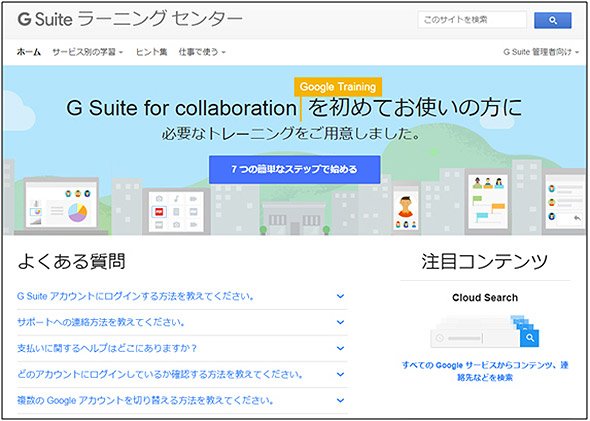
Task: Open the サービス別の学習 dropdown menu
Action: click(87, 52)
